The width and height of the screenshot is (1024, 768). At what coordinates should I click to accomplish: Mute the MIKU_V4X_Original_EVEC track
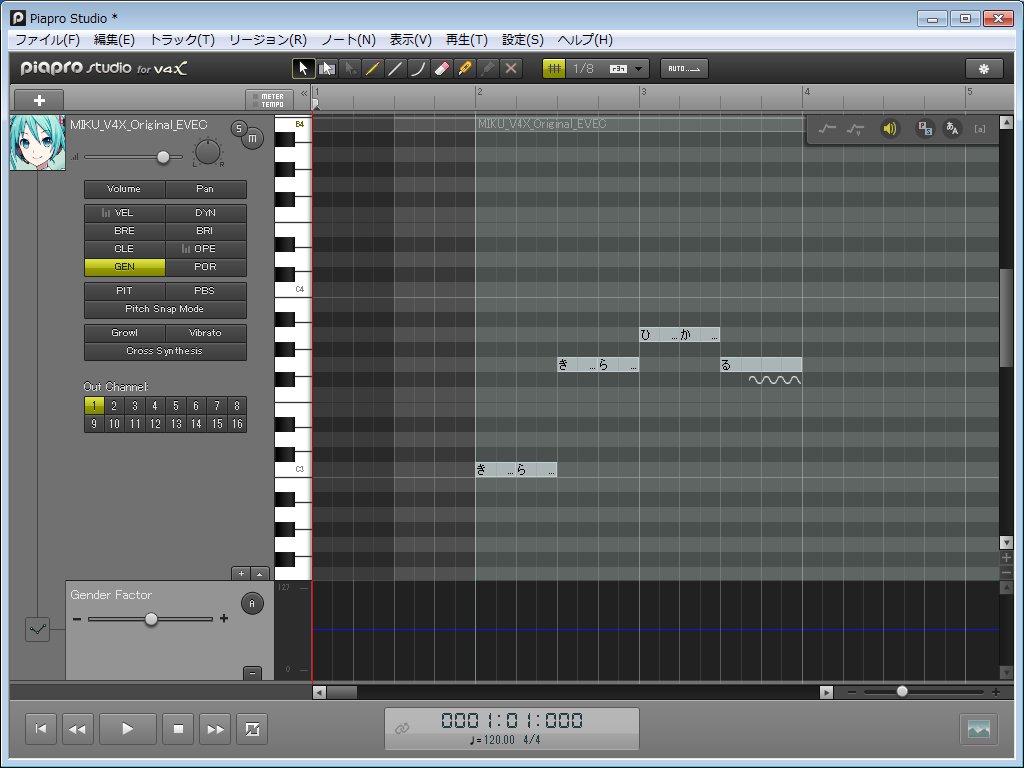253,138
